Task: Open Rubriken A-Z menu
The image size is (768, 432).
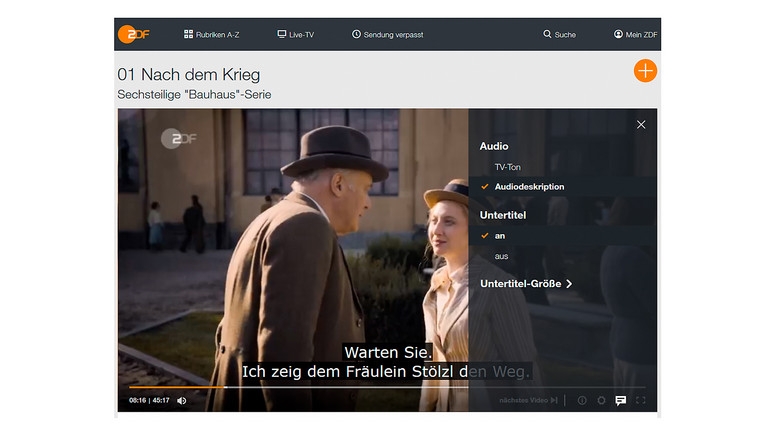Action: coord(211,34)
